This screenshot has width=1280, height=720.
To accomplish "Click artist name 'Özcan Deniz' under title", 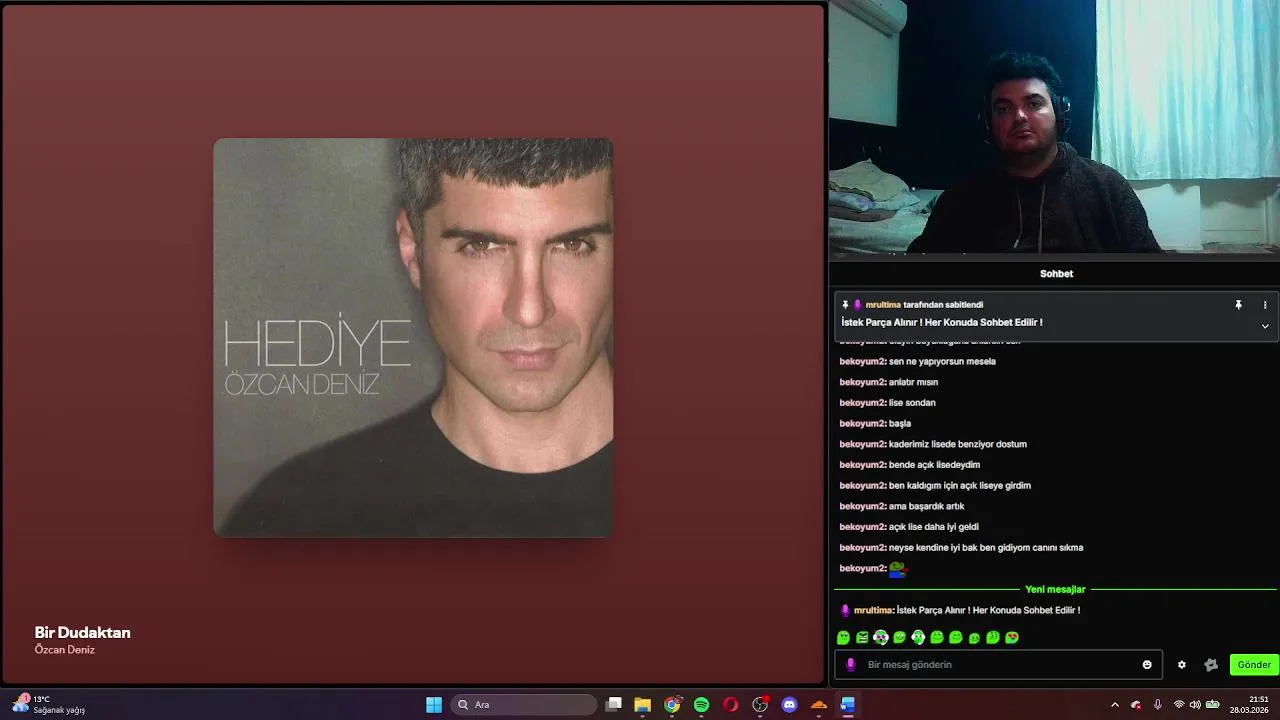I will click(x=64, y=650).
